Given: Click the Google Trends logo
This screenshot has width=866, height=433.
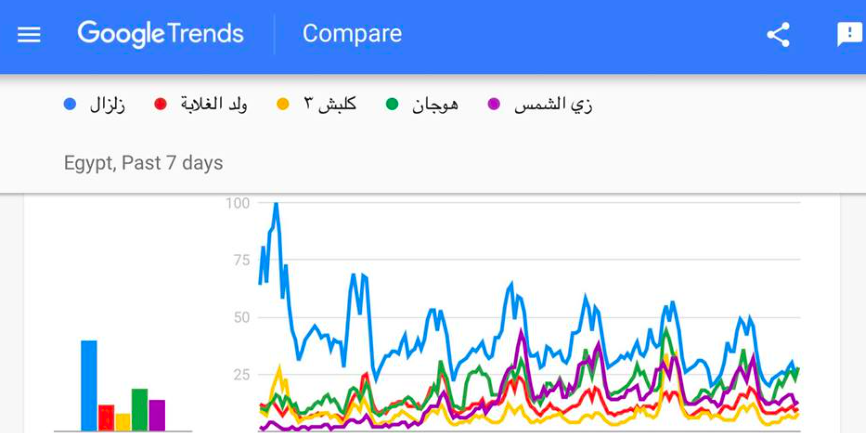Looking at the screenshot, I should (160, 34).
